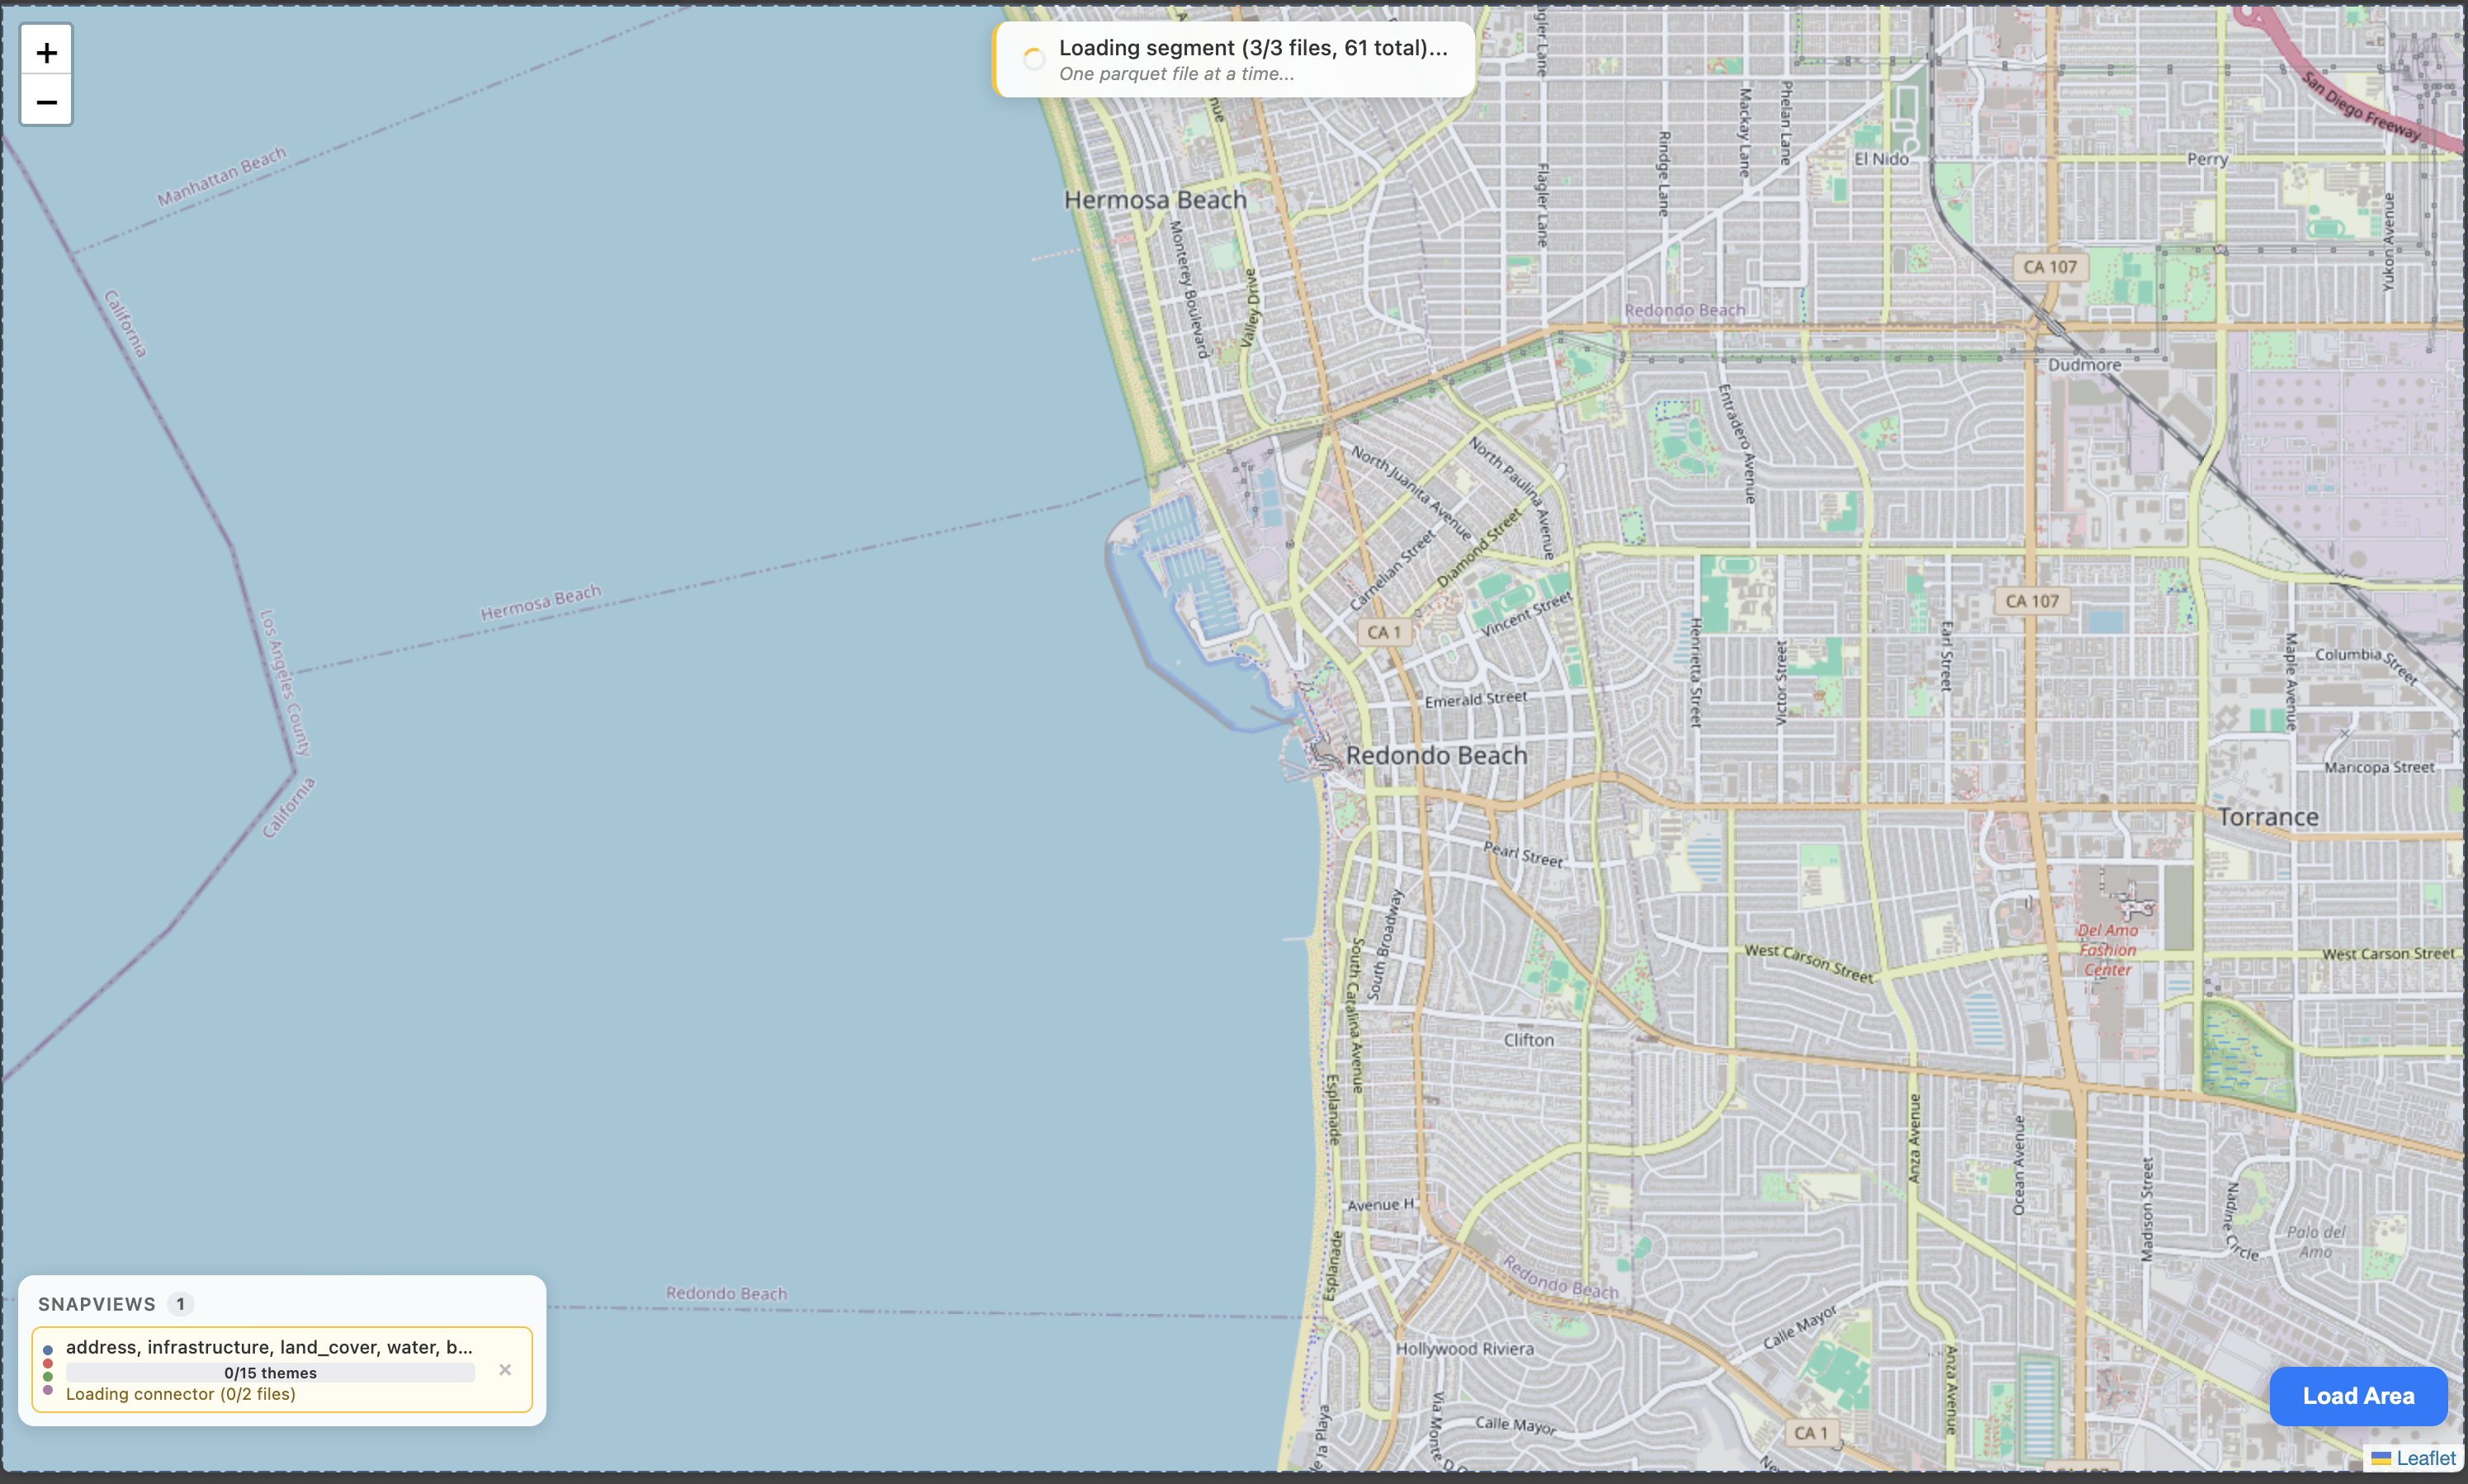Toggle the green theme indicator dot
The image size is (2468, 1484).
click(48, 1376)
